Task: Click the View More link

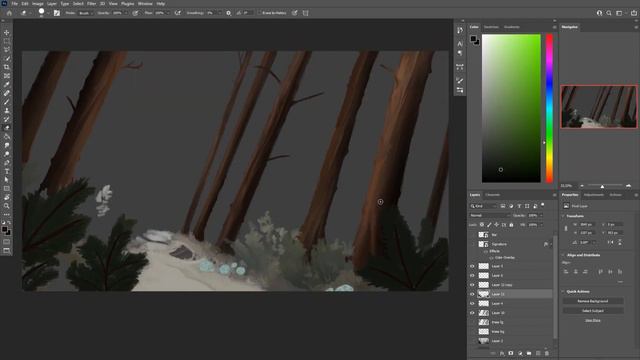Action: [x=593, y=321]
